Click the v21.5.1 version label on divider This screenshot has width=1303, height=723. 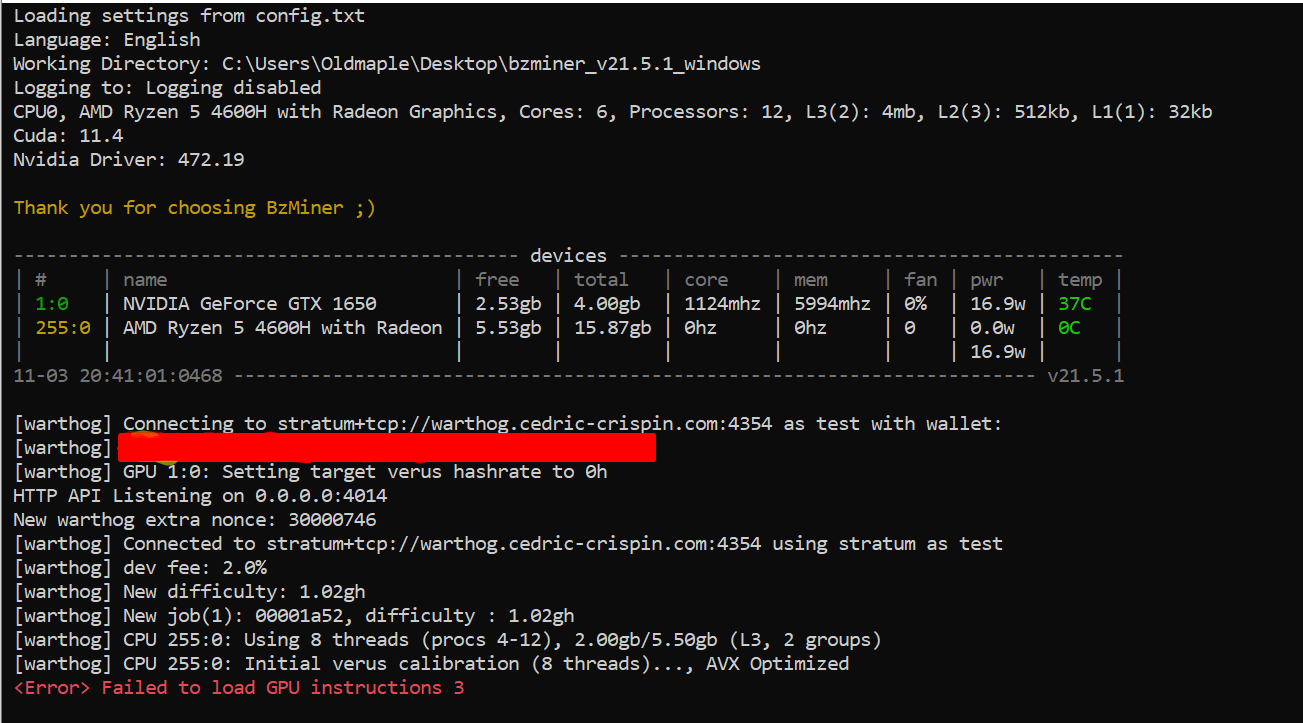coord(1085,376)
